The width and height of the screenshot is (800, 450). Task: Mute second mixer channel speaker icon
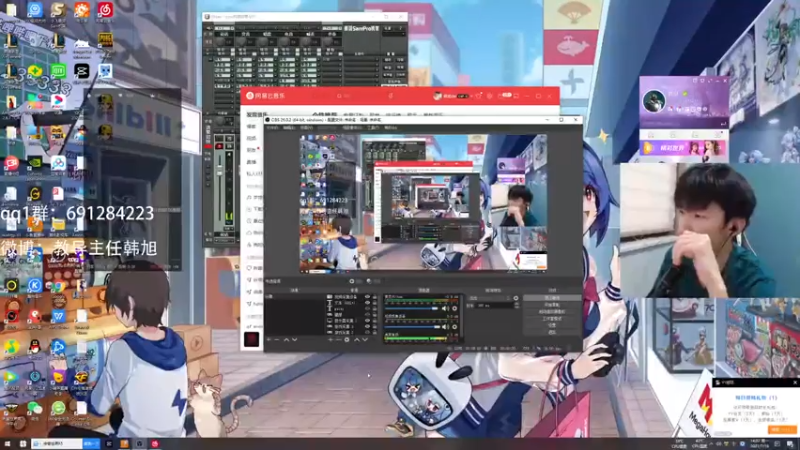pyautogui.click(x=445, y=327)
